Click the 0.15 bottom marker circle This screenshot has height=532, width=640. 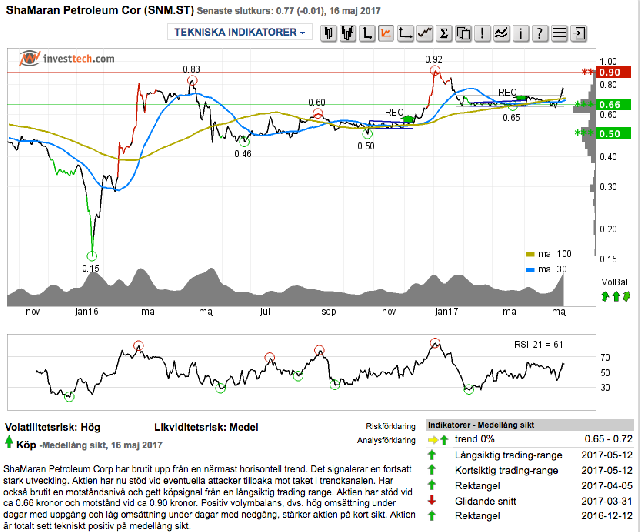point(92,256)
